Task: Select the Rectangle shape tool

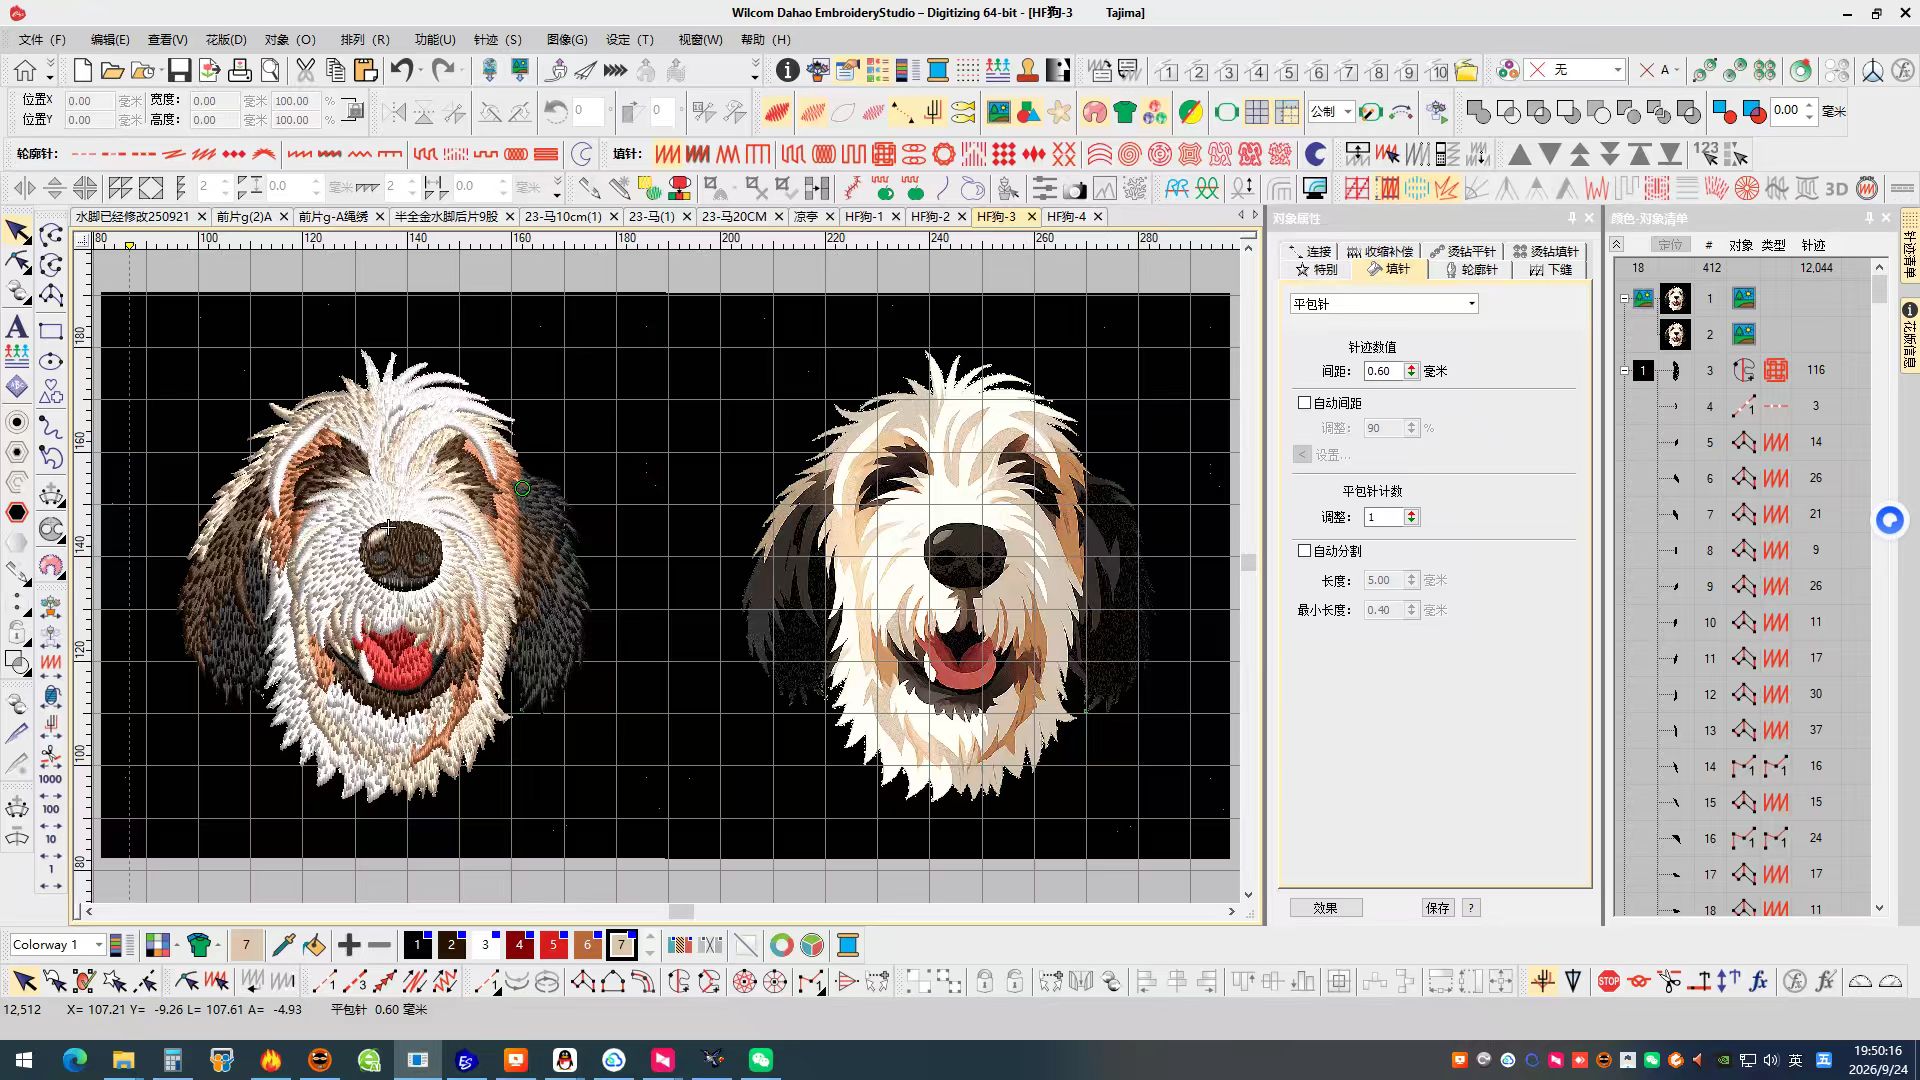Action: (51, 331)
